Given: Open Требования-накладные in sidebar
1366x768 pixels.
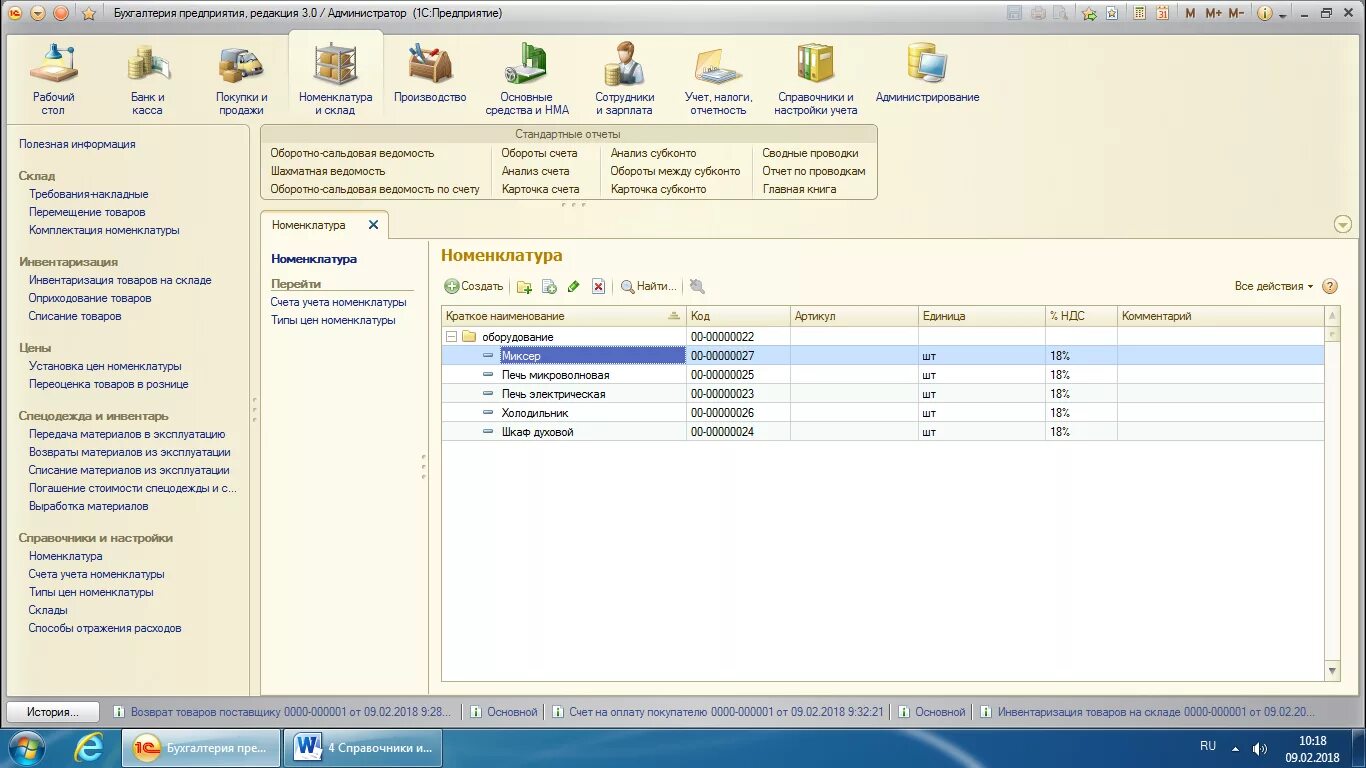Looking at the screenshot, I should pos(88,194).
